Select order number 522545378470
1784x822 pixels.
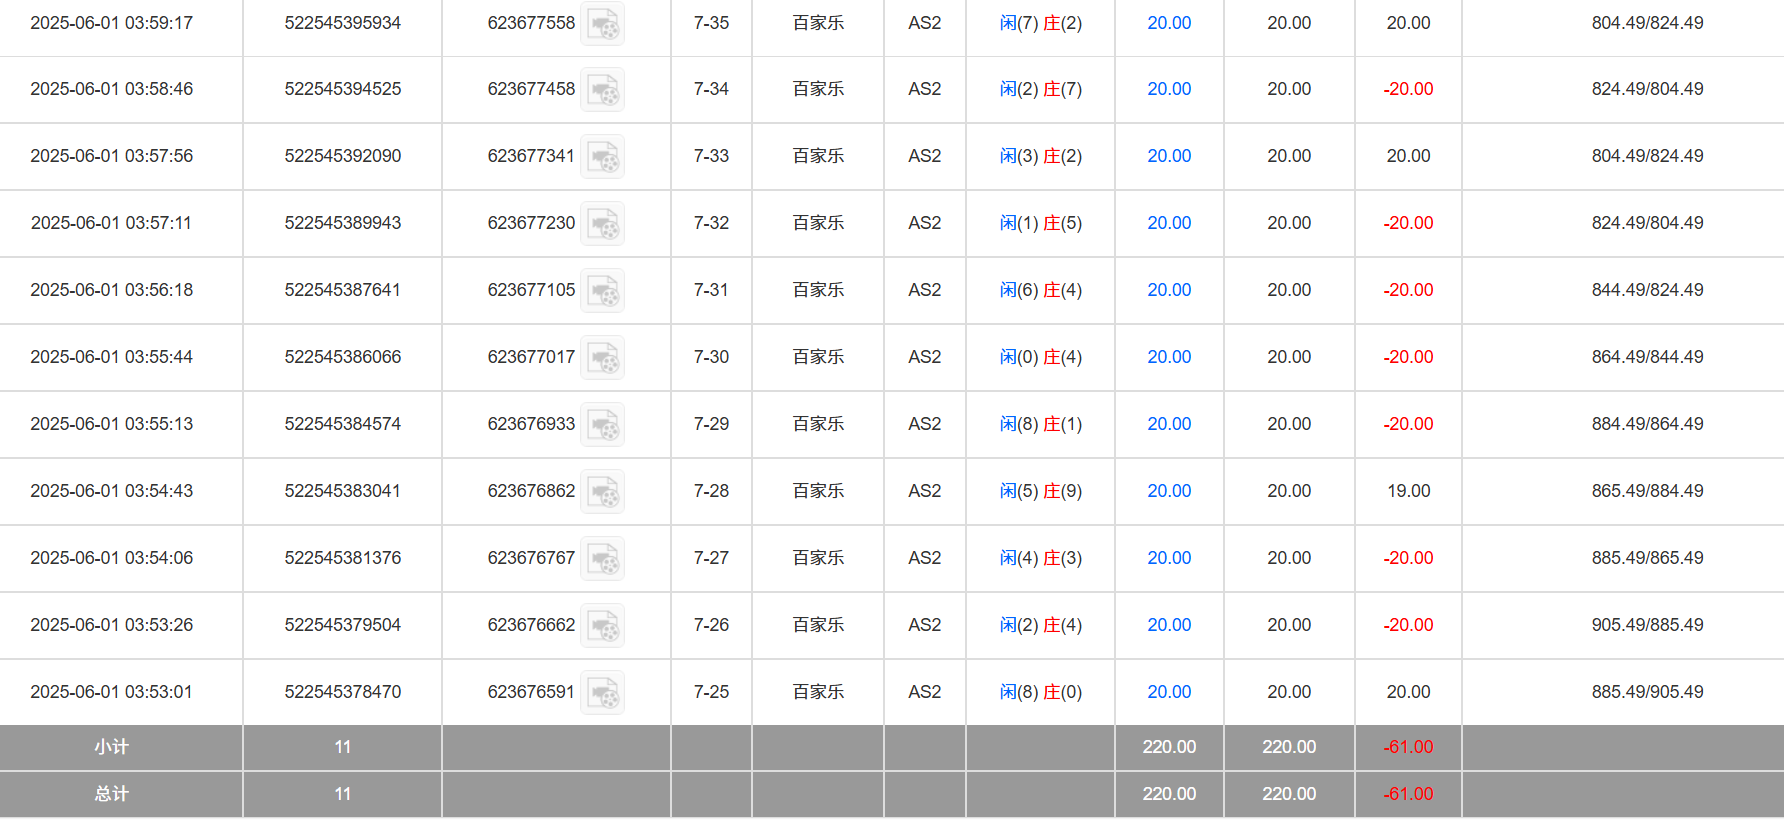pos(342,692)
